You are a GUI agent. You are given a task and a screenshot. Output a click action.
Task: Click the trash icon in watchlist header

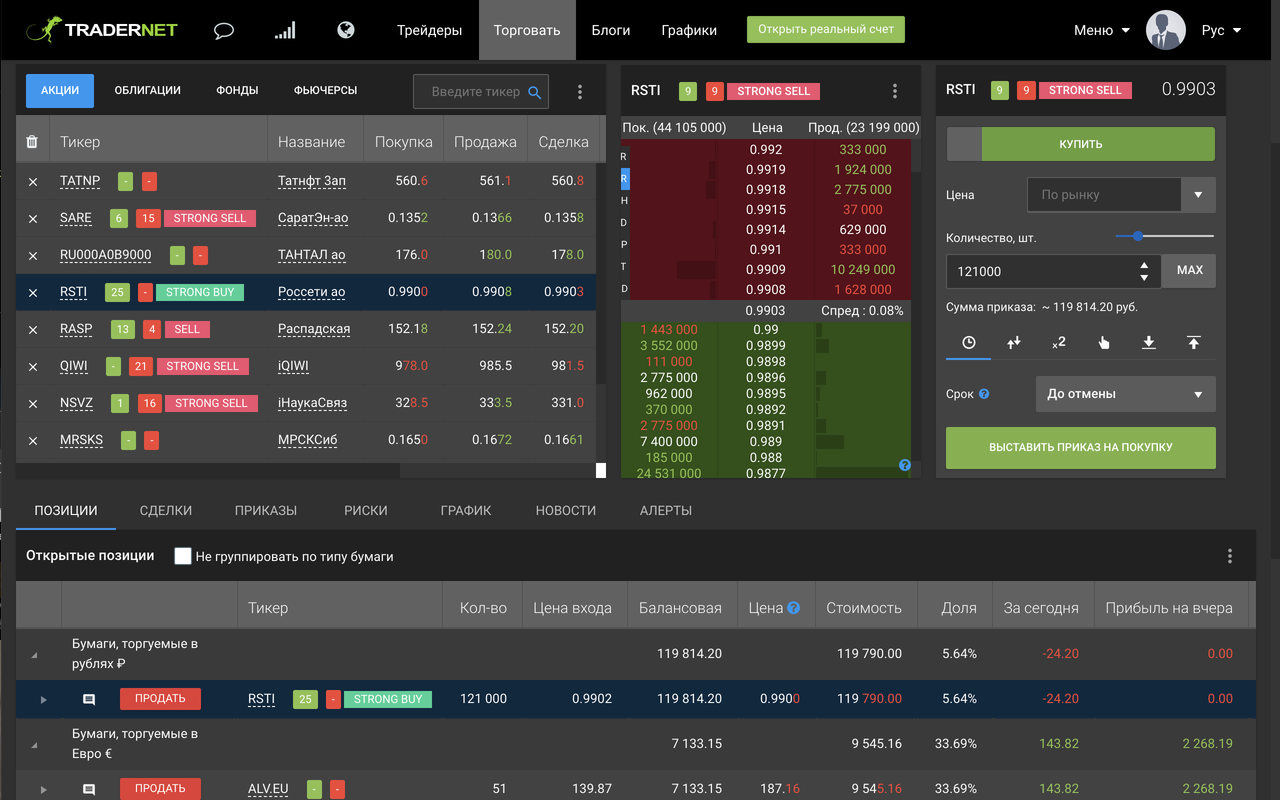tap(32, 142)
